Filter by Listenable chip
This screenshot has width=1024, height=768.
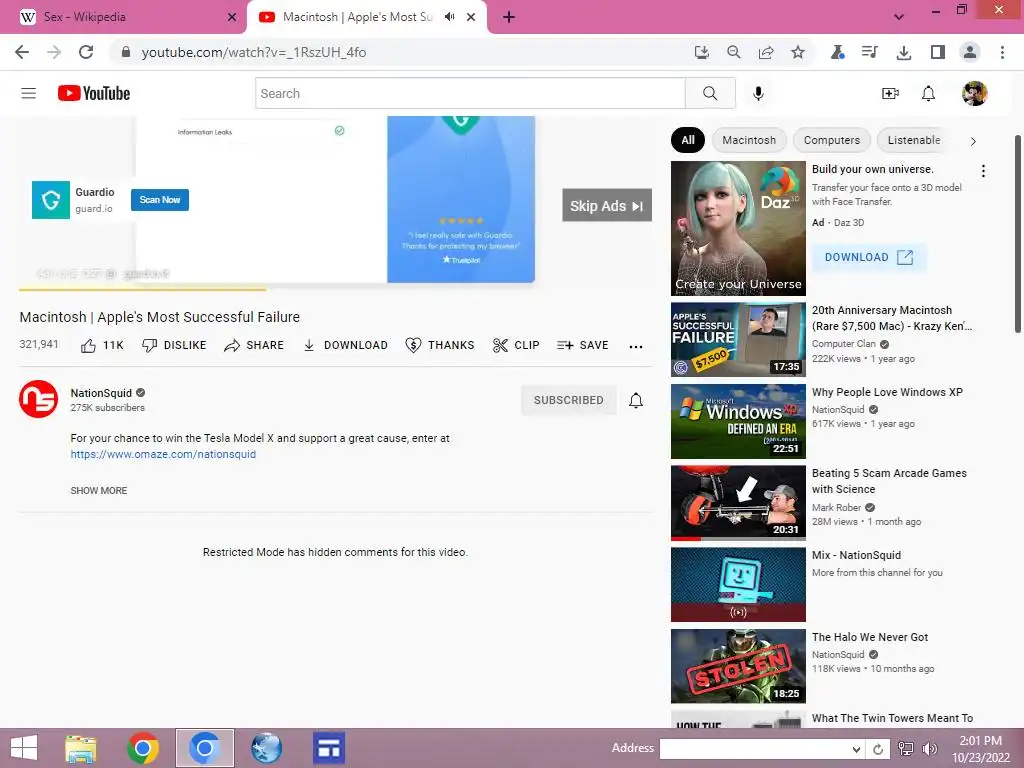coord(913,140)
